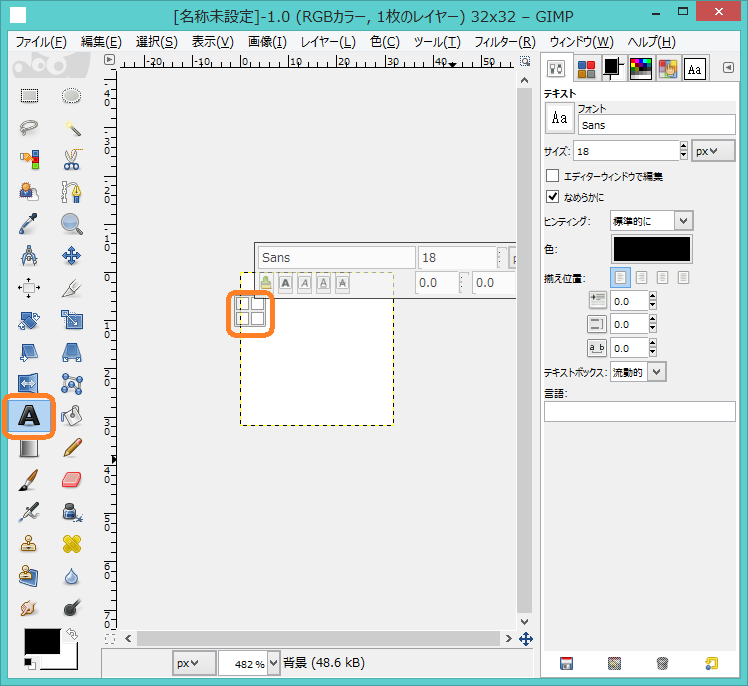Select the Pencil tool
The width and height of the screenshot is (748, 686).
[x=72, y=448]
